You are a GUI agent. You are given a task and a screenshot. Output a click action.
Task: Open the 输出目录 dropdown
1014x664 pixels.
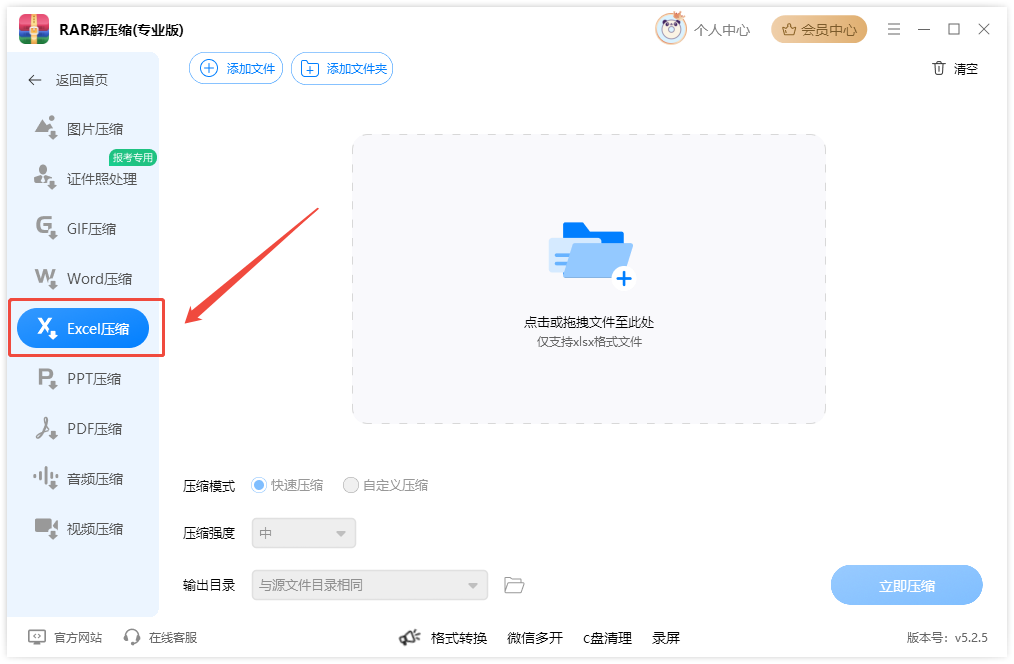pyautogui.click(x=369, y=585)
